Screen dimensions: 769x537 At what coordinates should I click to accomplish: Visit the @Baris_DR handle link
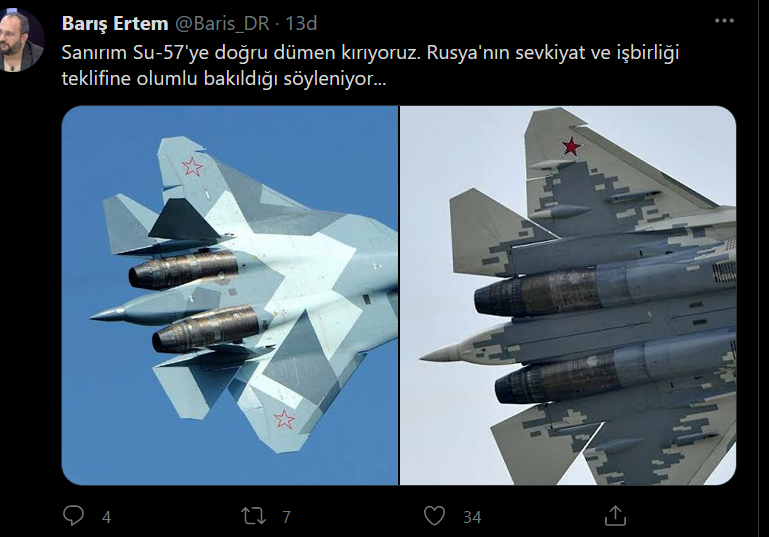tap(222, 24)
